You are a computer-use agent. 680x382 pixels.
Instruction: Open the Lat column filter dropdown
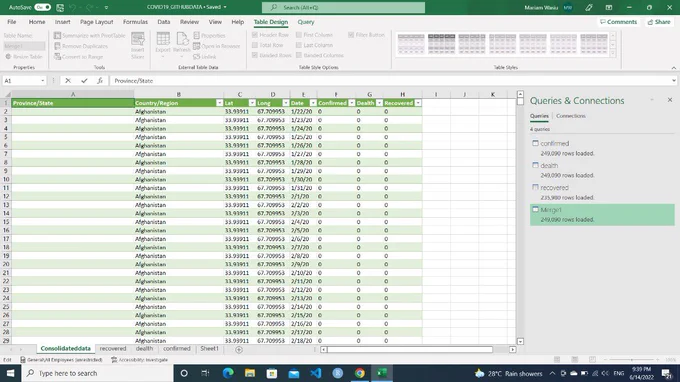pos(252,103)
